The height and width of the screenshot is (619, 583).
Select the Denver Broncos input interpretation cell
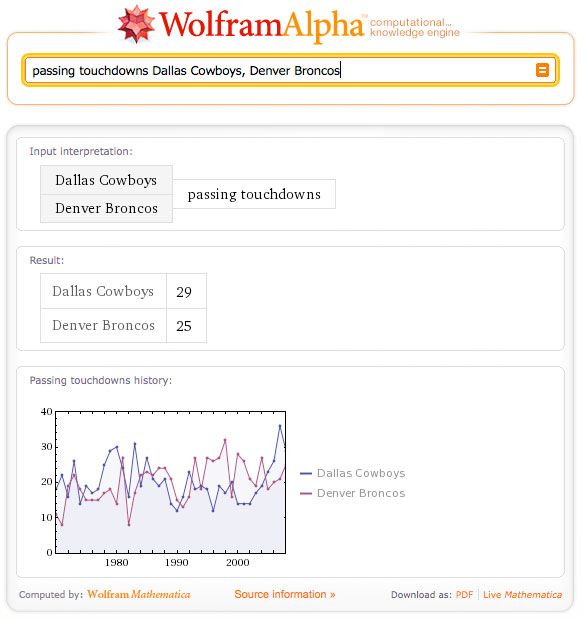click(x=106, y=208)
